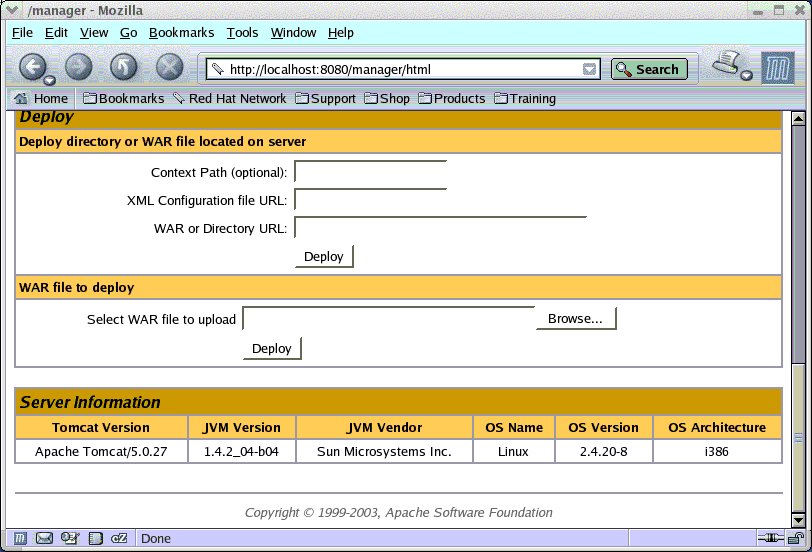Click the 'Tomcat Version' column header

point(101,428)
